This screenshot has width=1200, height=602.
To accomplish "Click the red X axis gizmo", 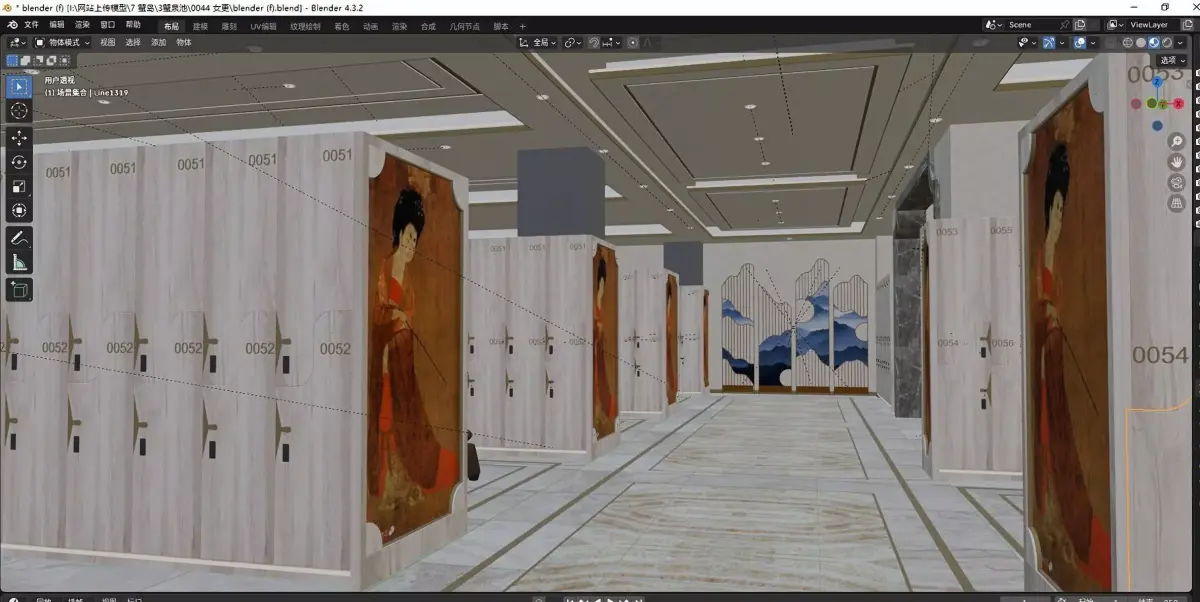I will [x=1180, y=103].
